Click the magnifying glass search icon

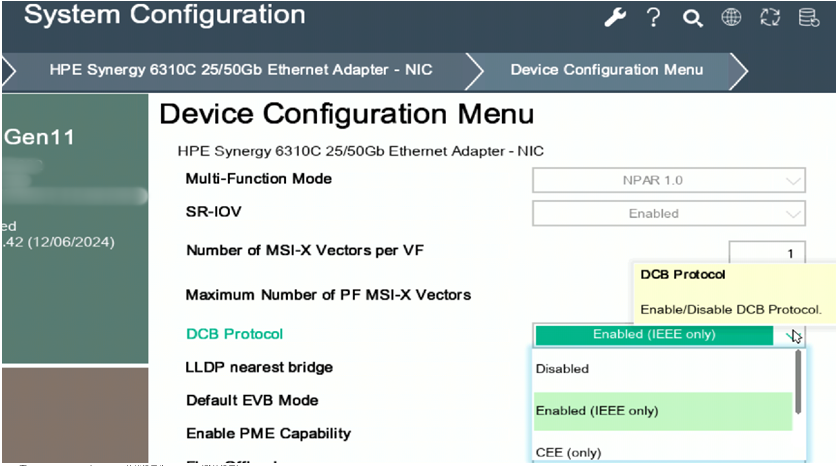click(692, 18)
